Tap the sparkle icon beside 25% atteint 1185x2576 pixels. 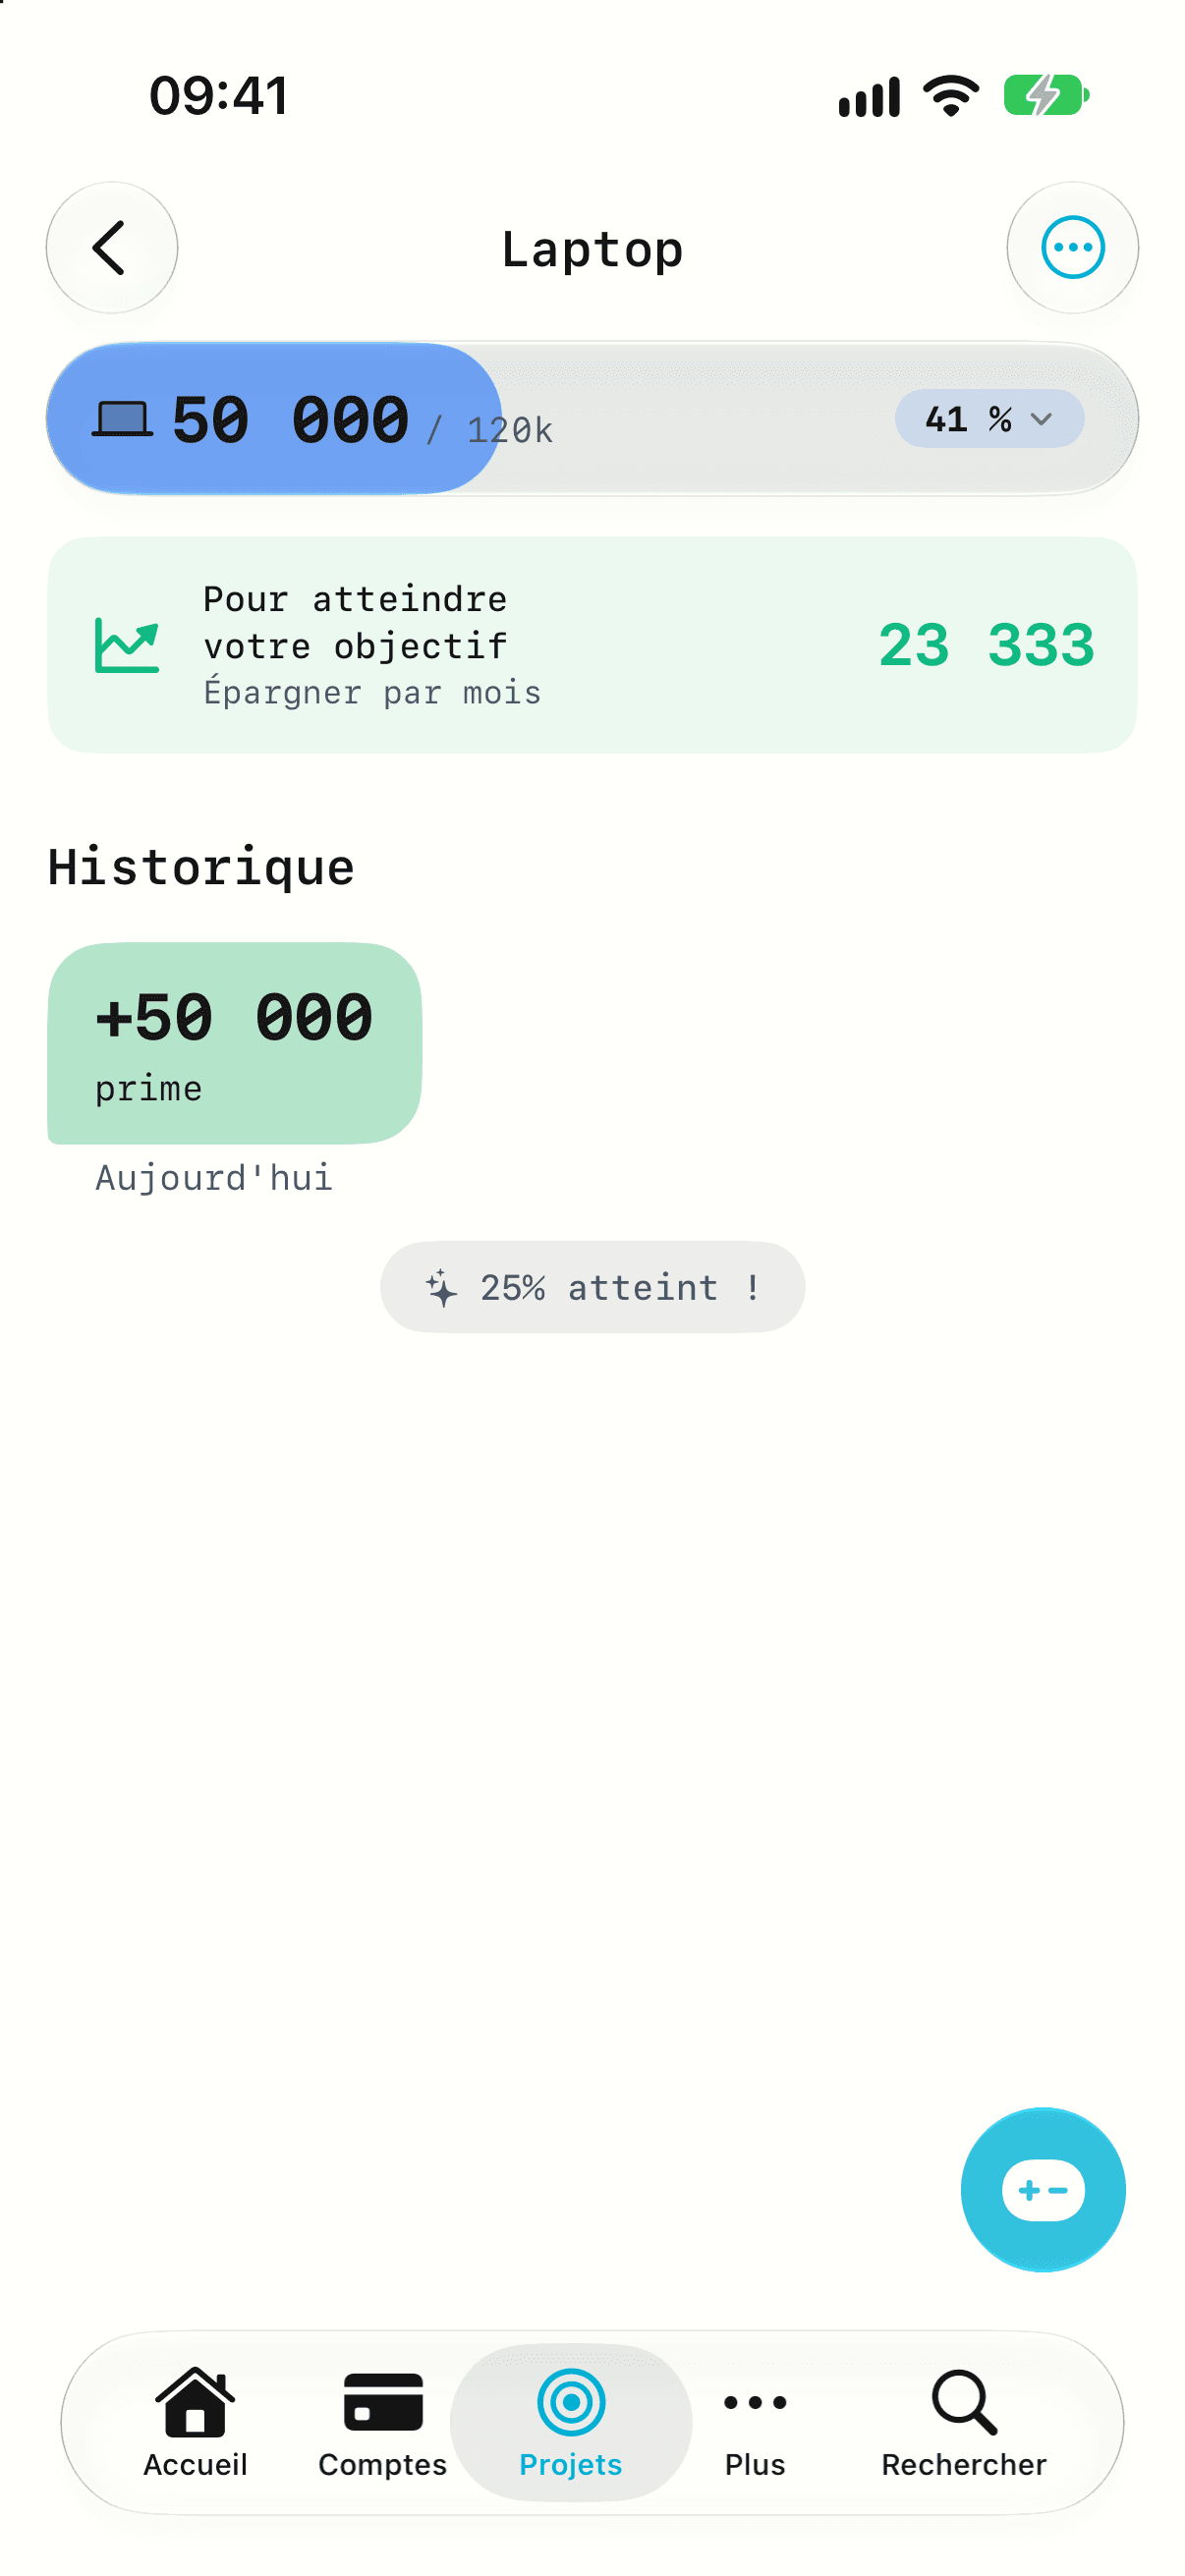(441, 1288)
